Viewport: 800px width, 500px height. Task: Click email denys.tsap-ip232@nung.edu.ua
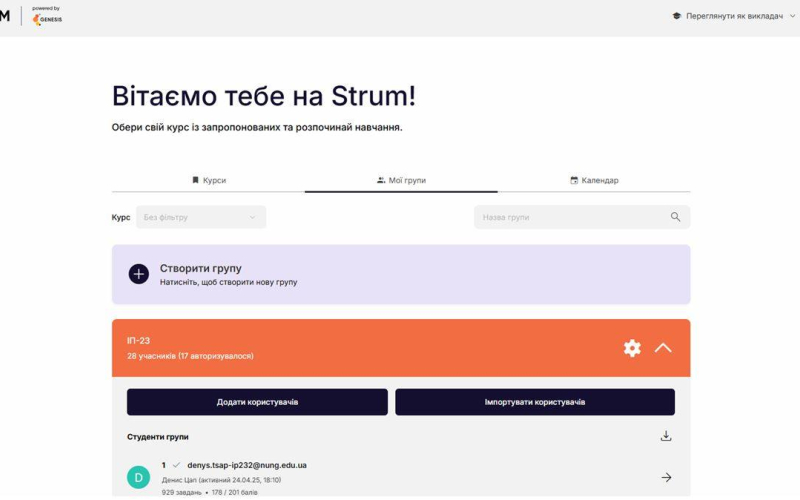pyautogui.click(x=247, y=465)
